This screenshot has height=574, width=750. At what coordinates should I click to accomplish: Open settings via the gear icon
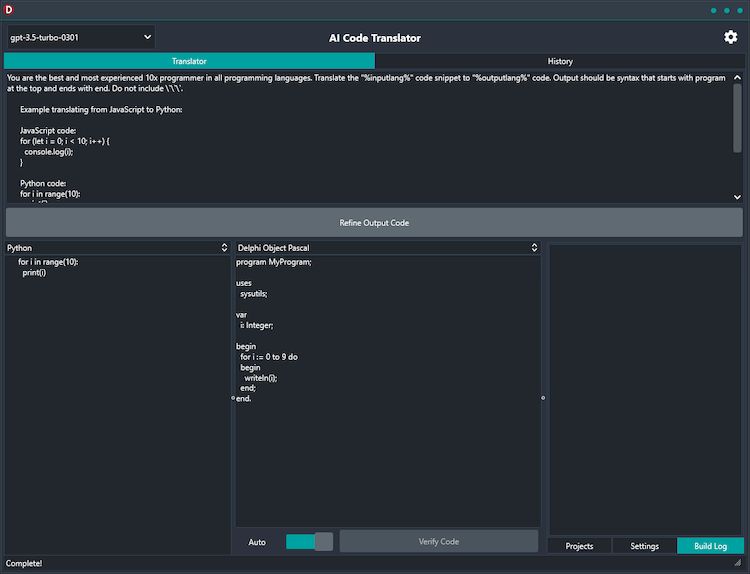pyautogui.click(x=730, y=37)
